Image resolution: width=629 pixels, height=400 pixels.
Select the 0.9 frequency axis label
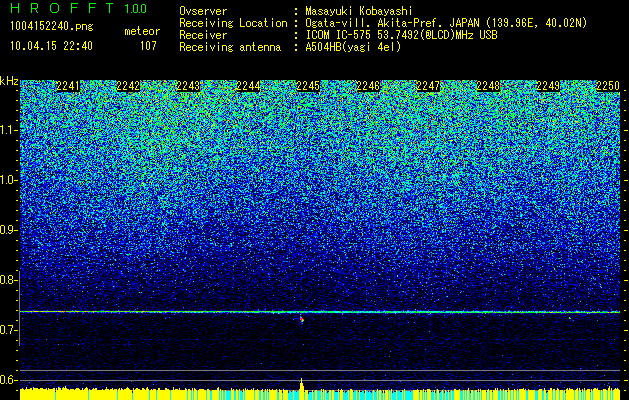(8, 230)
